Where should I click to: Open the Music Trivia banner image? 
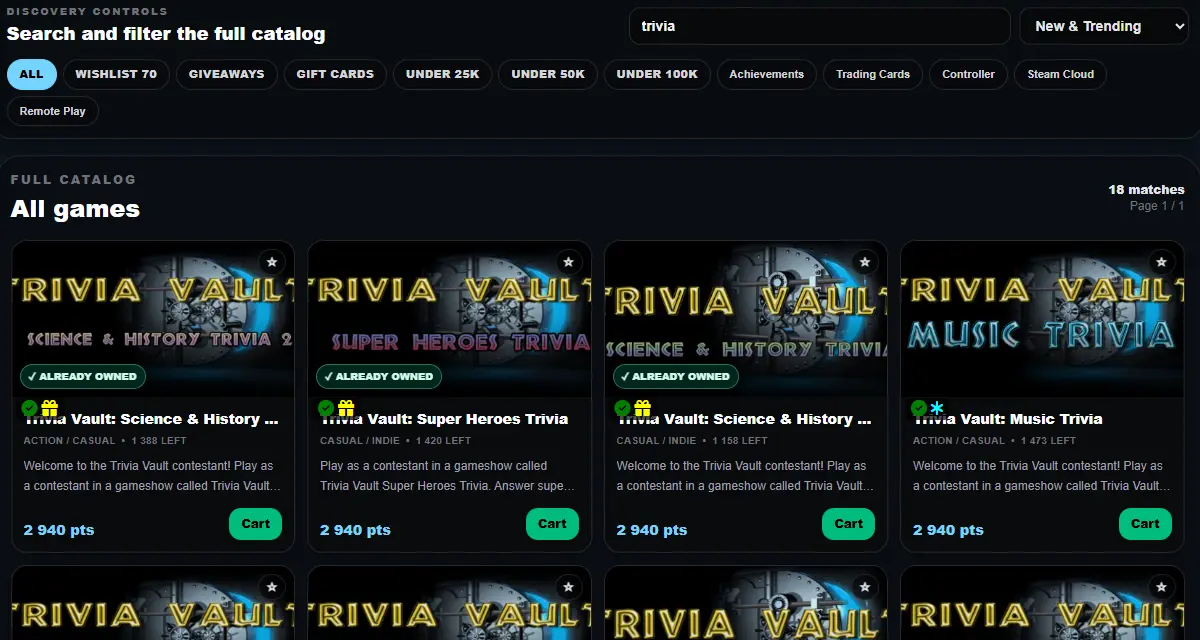pos(1043,319)
